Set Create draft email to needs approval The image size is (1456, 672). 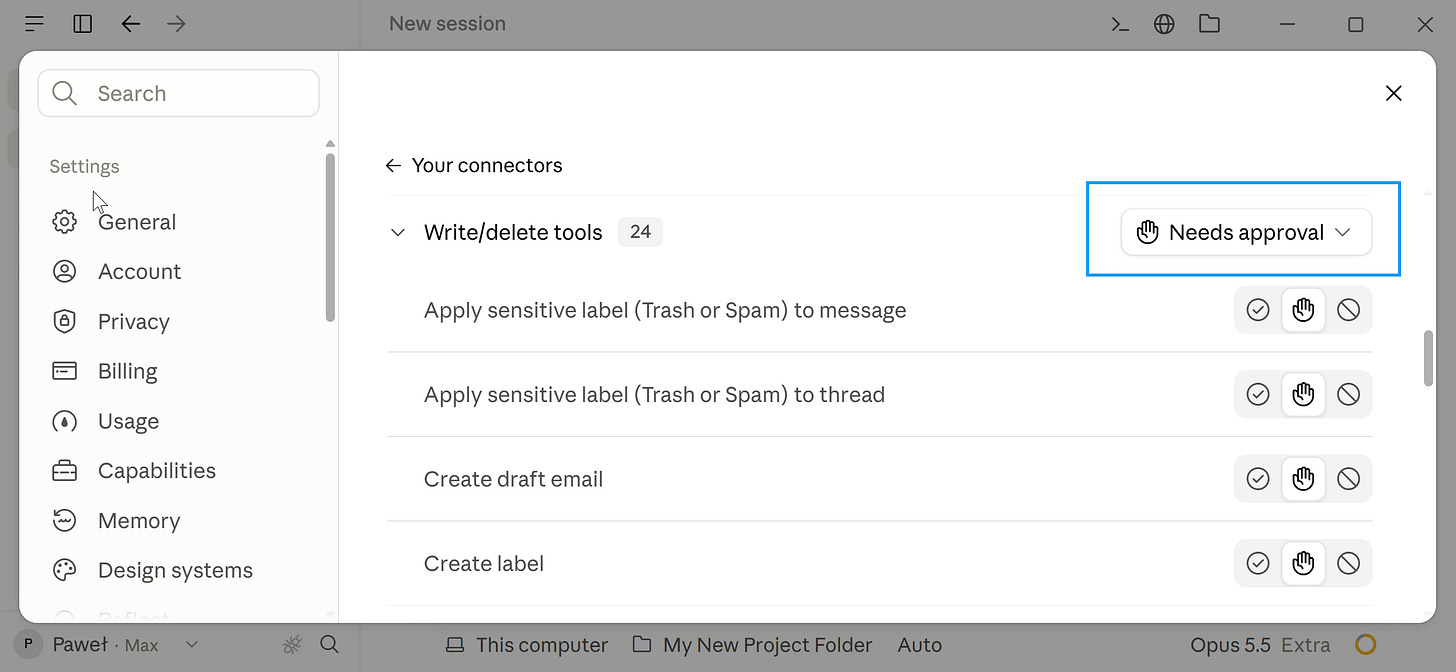(x=1303, y=479)
